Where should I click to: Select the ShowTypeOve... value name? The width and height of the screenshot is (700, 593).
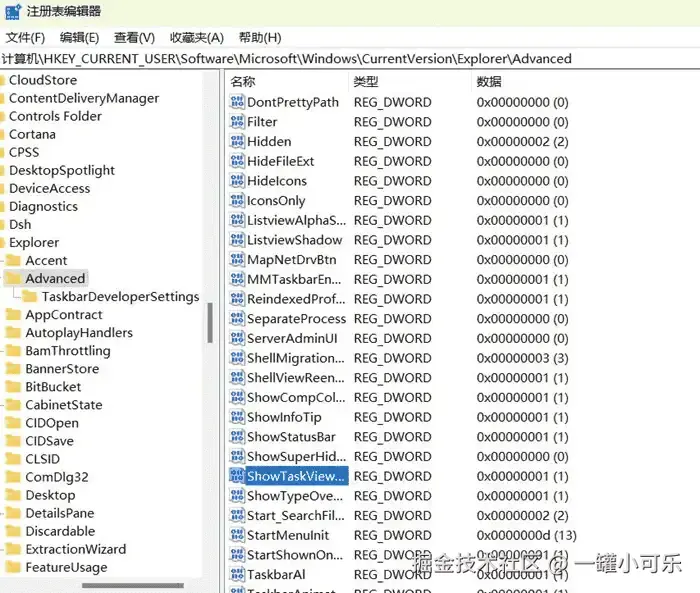[x=295, y=496]
